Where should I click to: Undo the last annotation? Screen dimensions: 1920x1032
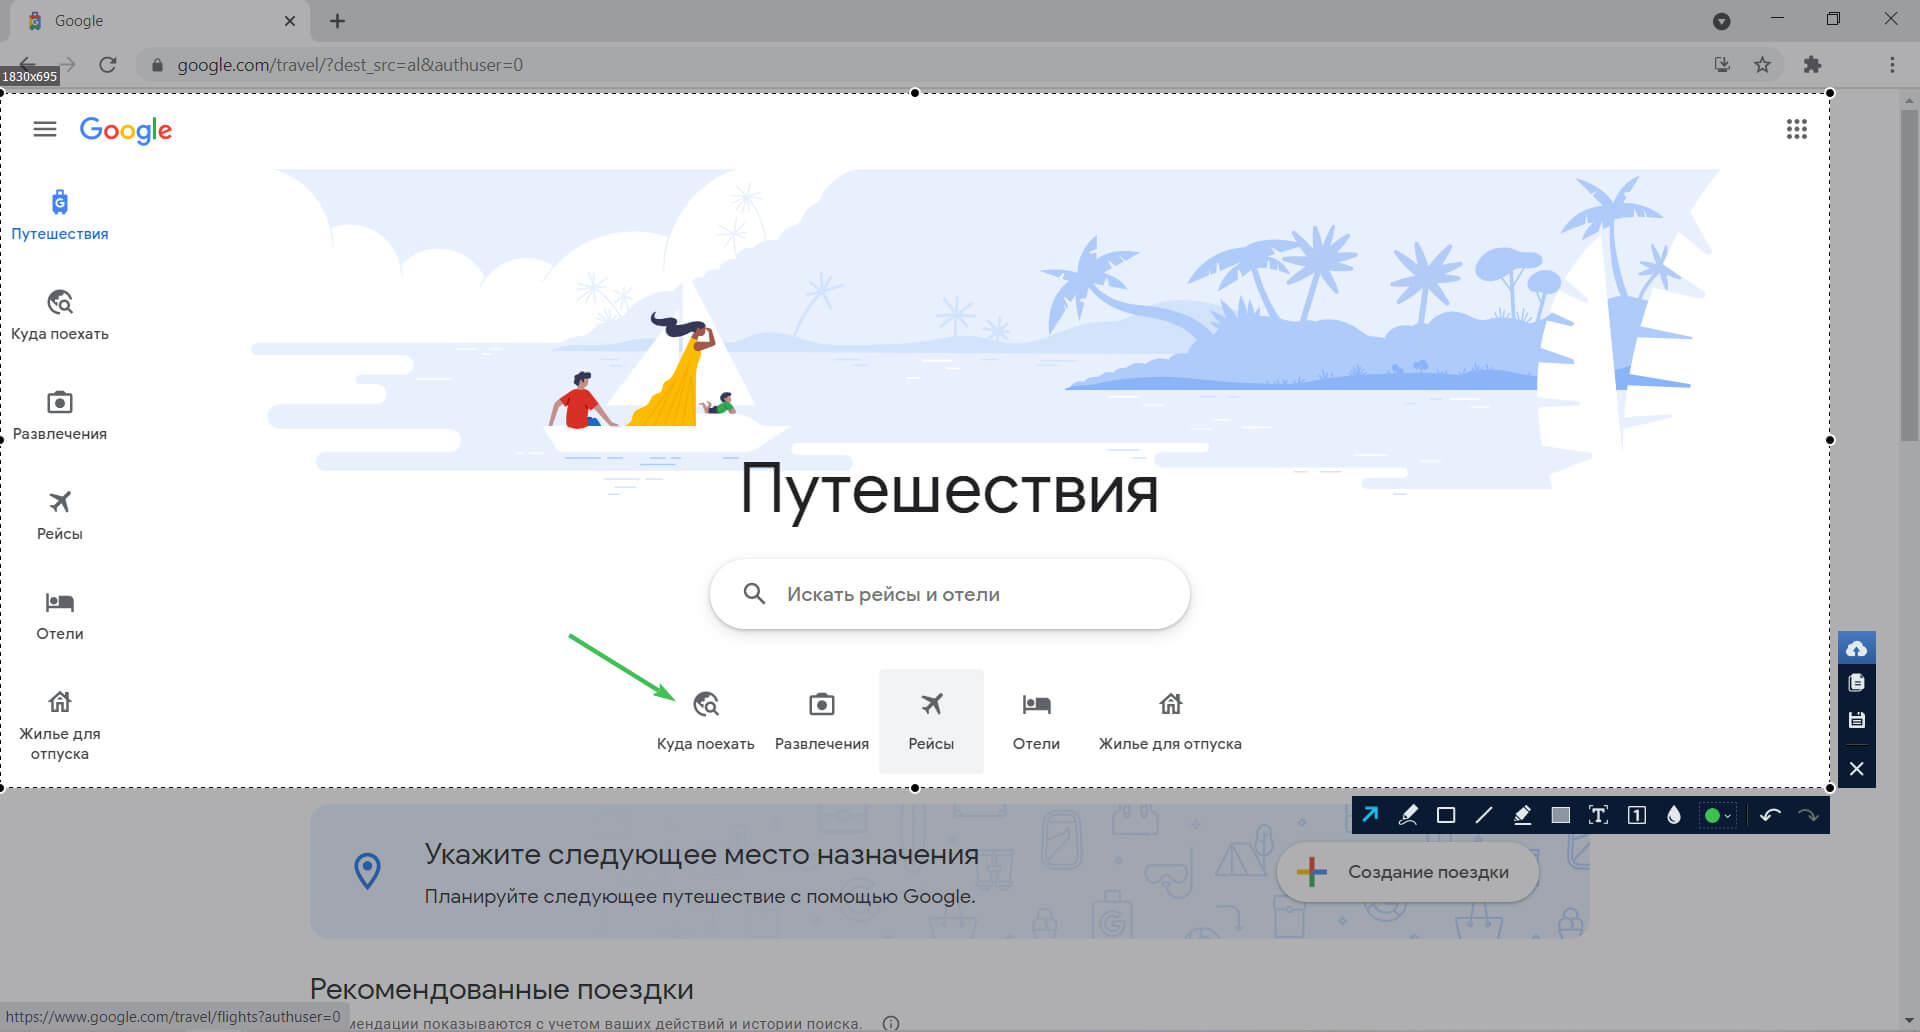pos(1771,815)
